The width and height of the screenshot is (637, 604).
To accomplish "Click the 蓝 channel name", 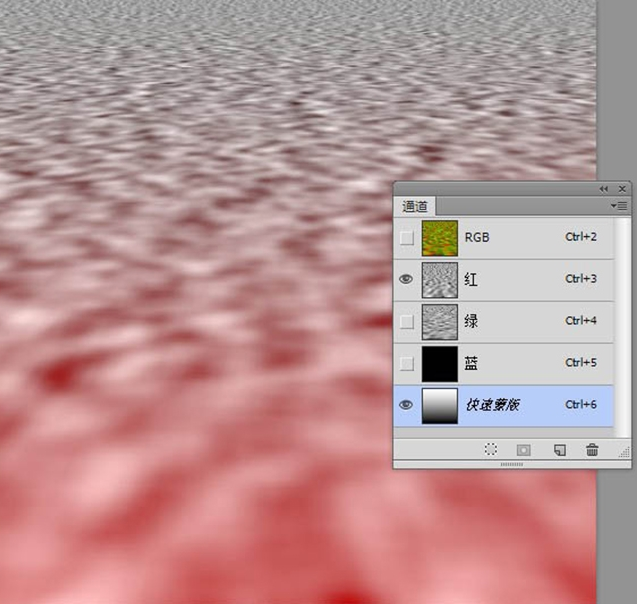I will coord(471,363).
